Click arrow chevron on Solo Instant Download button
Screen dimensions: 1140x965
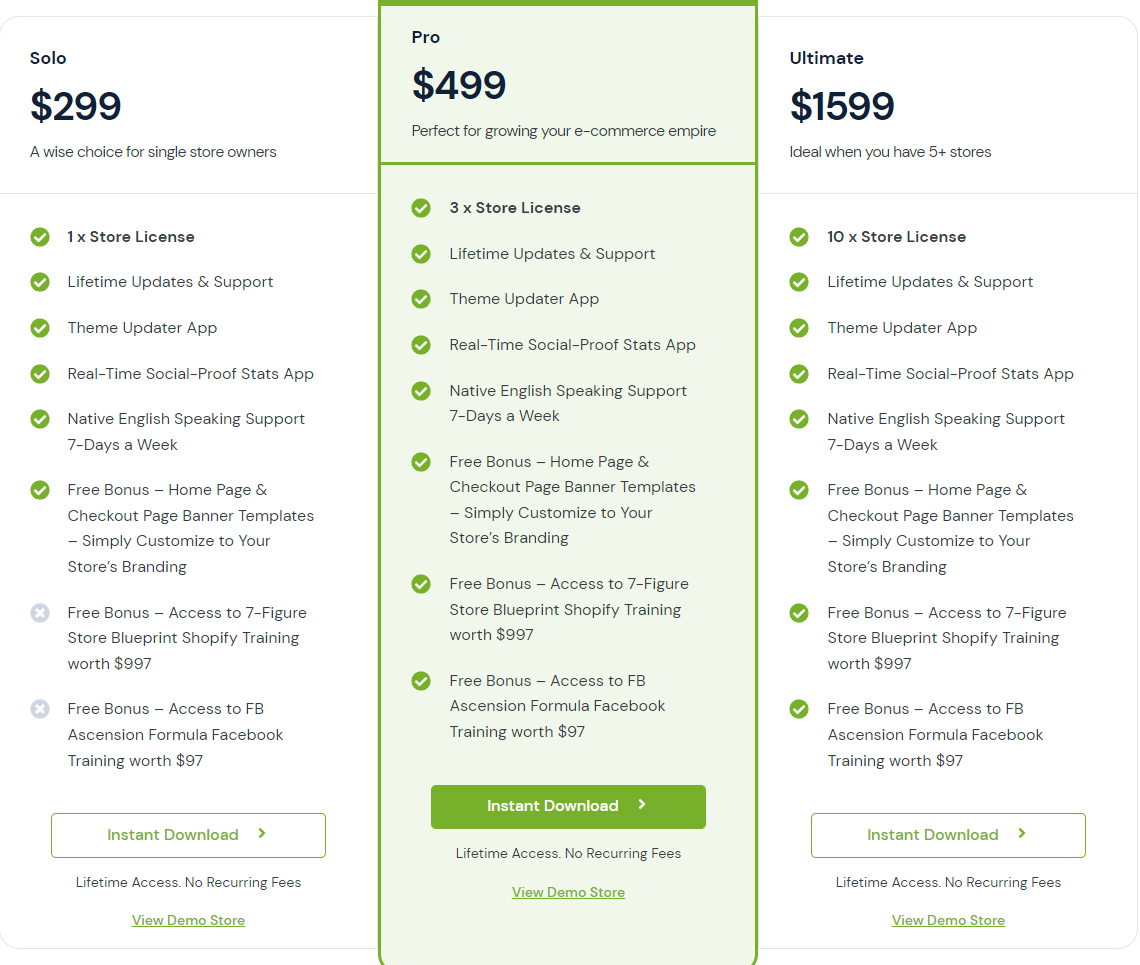click(262, 833)
